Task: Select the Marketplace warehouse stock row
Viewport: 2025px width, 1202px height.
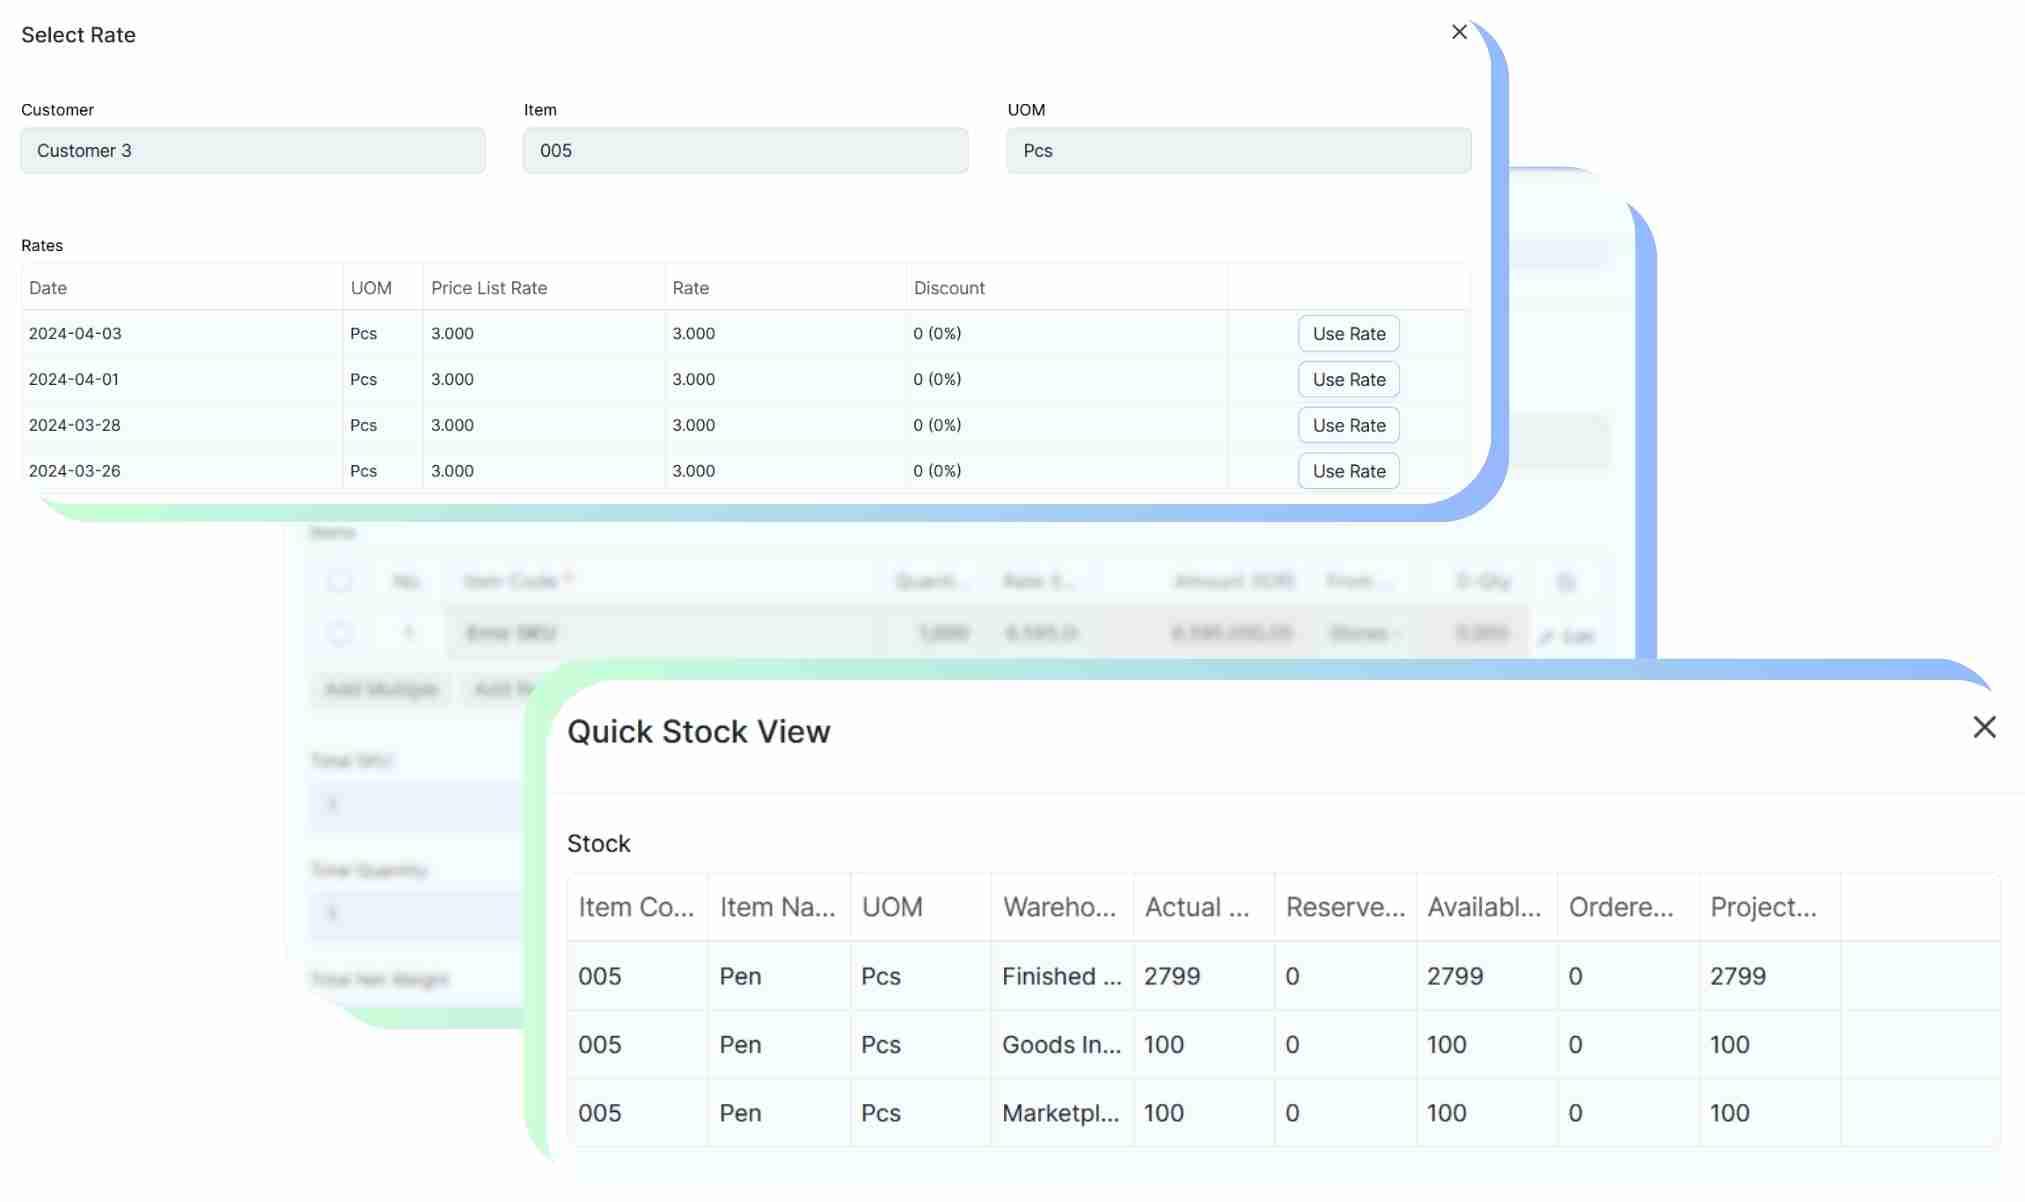Action: (x=1062, y=1112)
